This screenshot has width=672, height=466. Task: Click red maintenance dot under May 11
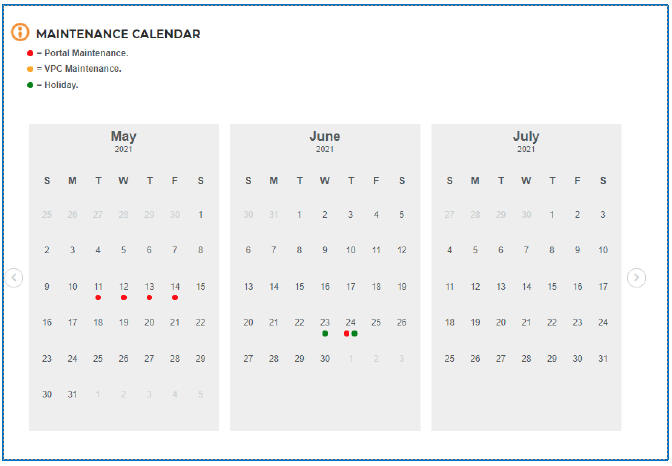pyautogui.click(x=98, y=297)
